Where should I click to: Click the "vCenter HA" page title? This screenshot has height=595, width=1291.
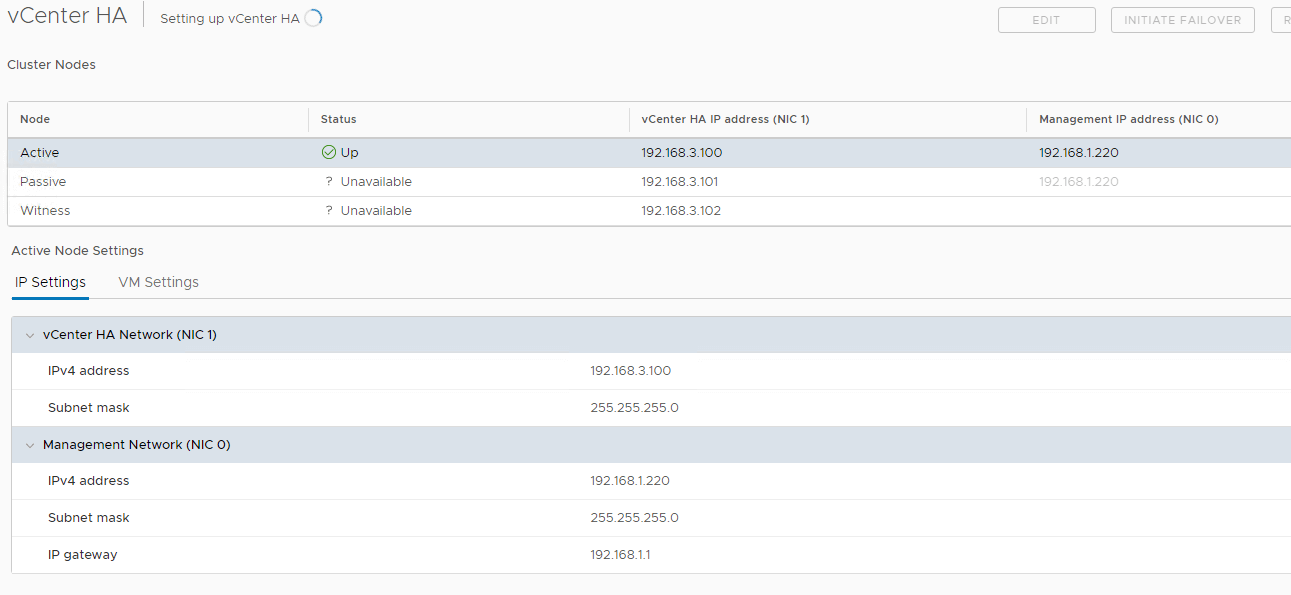[x=67, y=17]
